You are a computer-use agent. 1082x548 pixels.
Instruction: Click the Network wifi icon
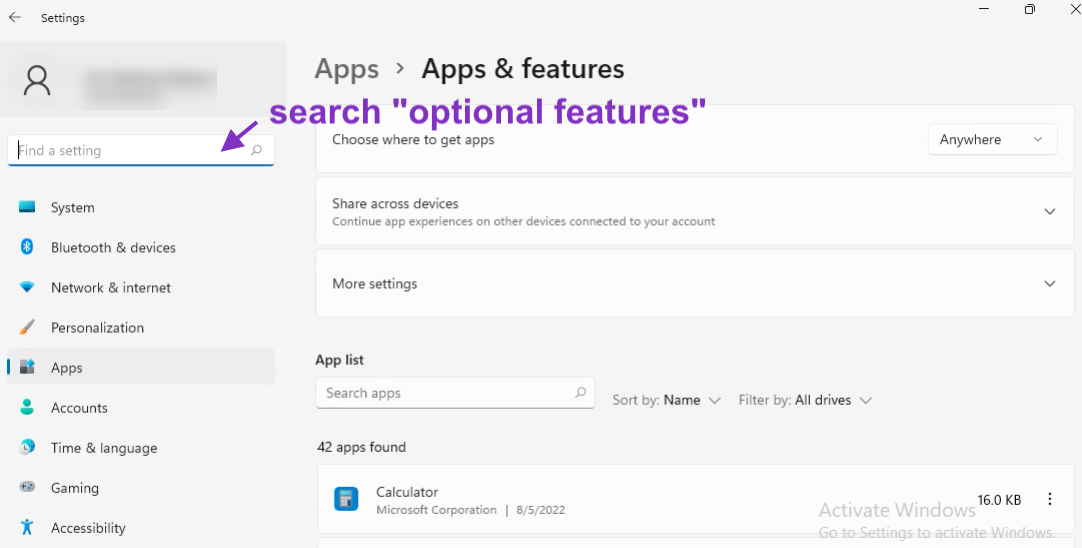(x=27, y=287)
